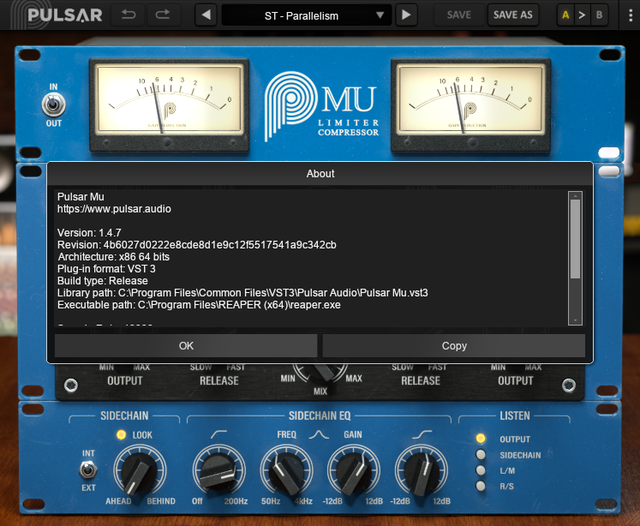
Task: Copy A to B with arrow button
Action: pyautogui.click(x=582, y=15)
